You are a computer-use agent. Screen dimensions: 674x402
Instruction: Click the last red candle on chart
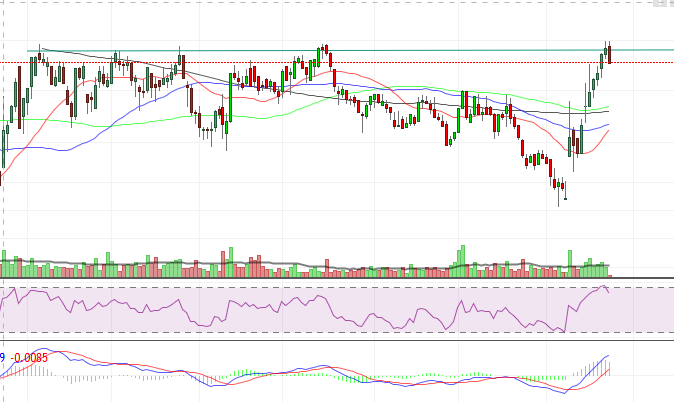point(610,54)
